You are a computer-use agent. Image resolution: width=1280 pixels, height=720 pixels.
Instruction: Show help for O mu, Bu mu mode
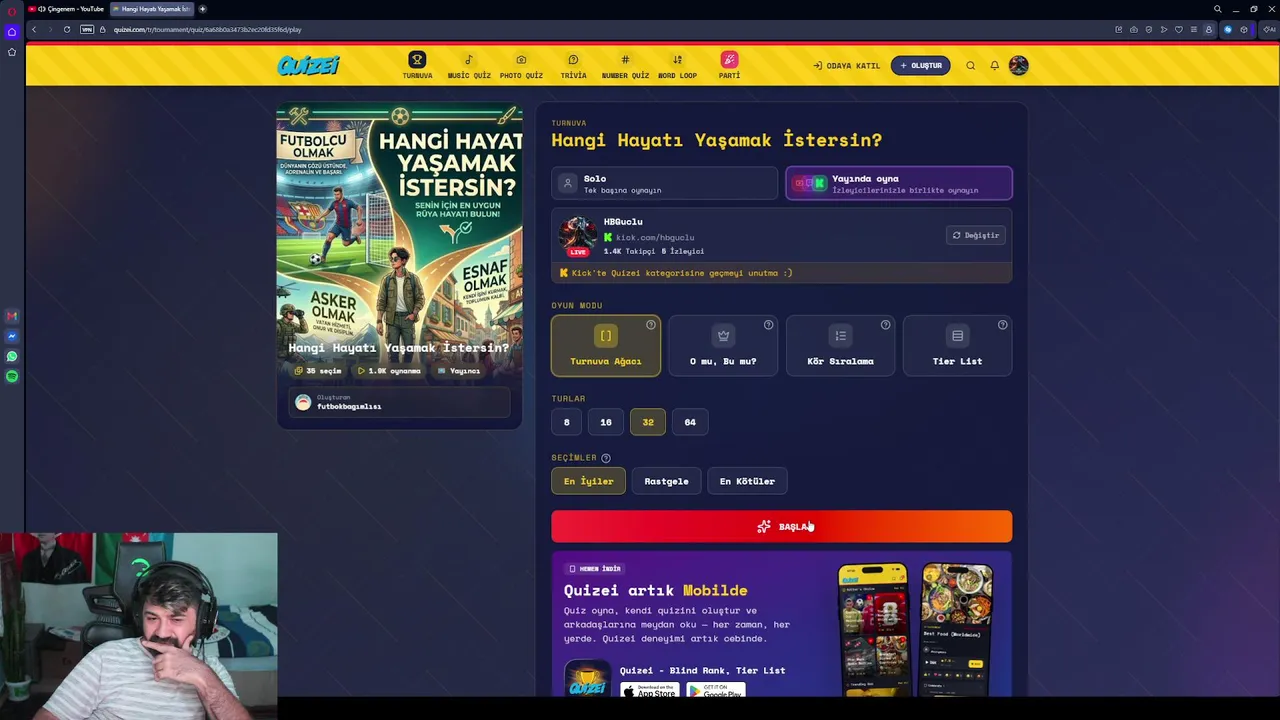[768, 325]
